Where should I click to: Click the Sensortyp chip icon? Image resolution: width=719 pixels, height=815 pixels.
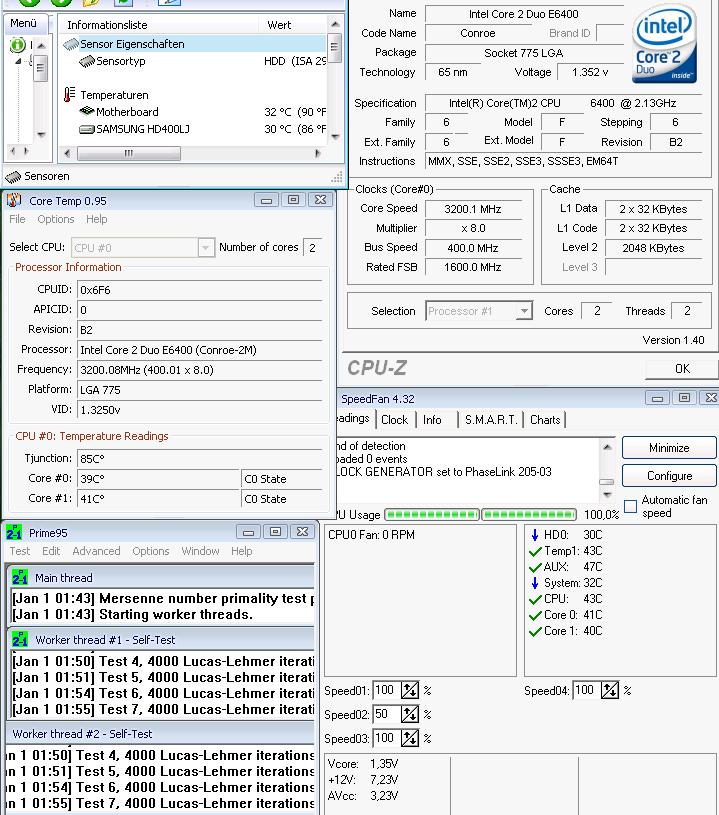click(x=86, y=61)
